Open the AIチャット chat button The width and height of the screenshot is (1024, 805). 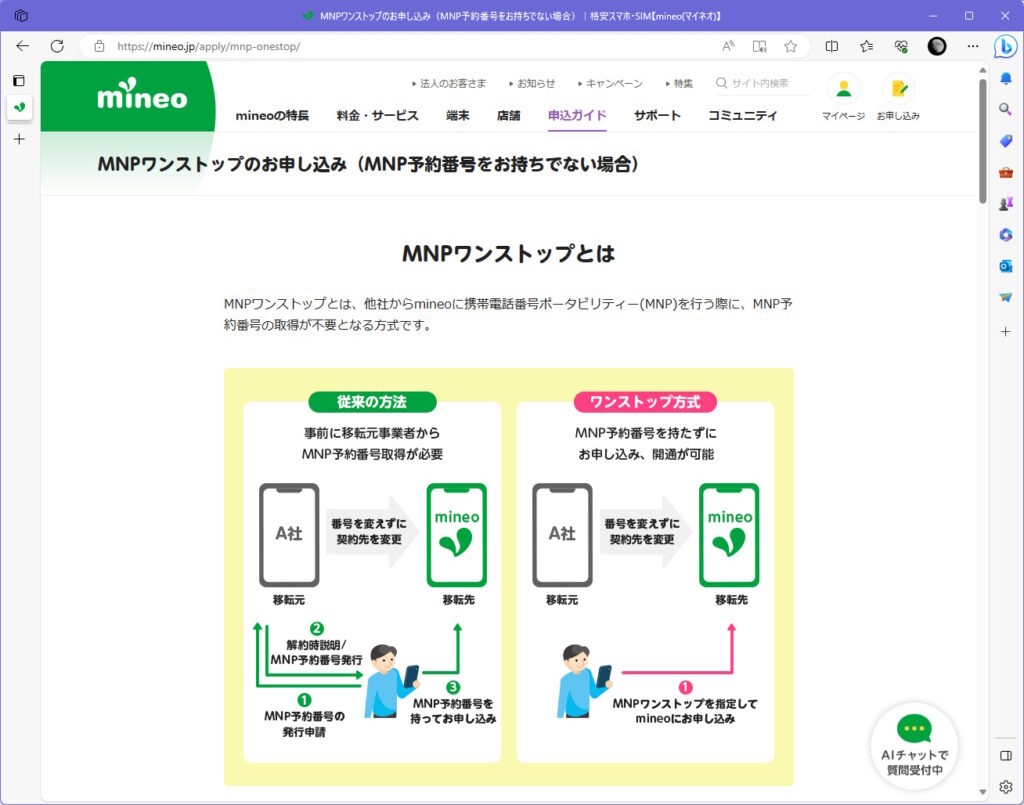tap(914, 746)
